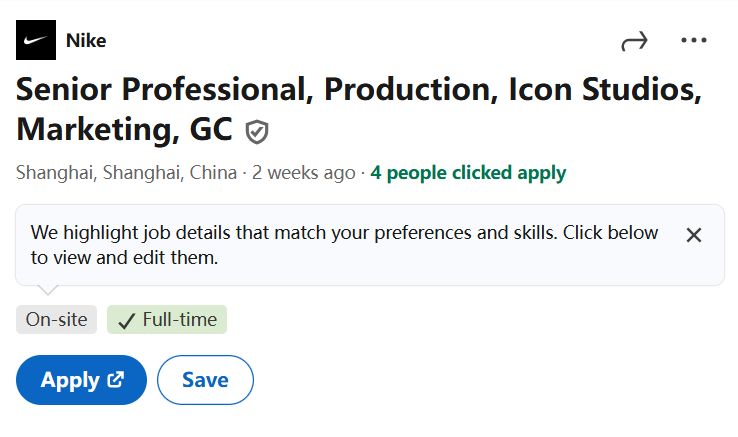Viewport: 738px width, 437px height.
Task: Share this job with the arrow icon
Action: point(634,41)
